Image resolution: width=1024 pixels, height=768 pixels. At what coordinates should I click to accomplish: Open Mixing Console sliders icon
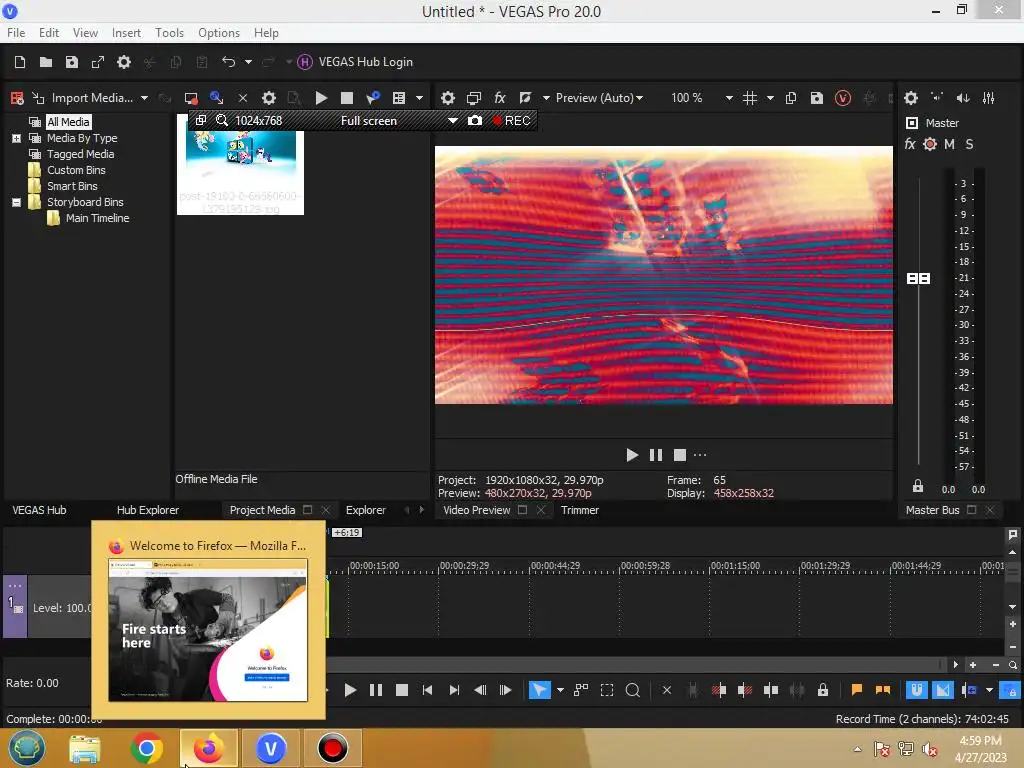click(989, 98)
